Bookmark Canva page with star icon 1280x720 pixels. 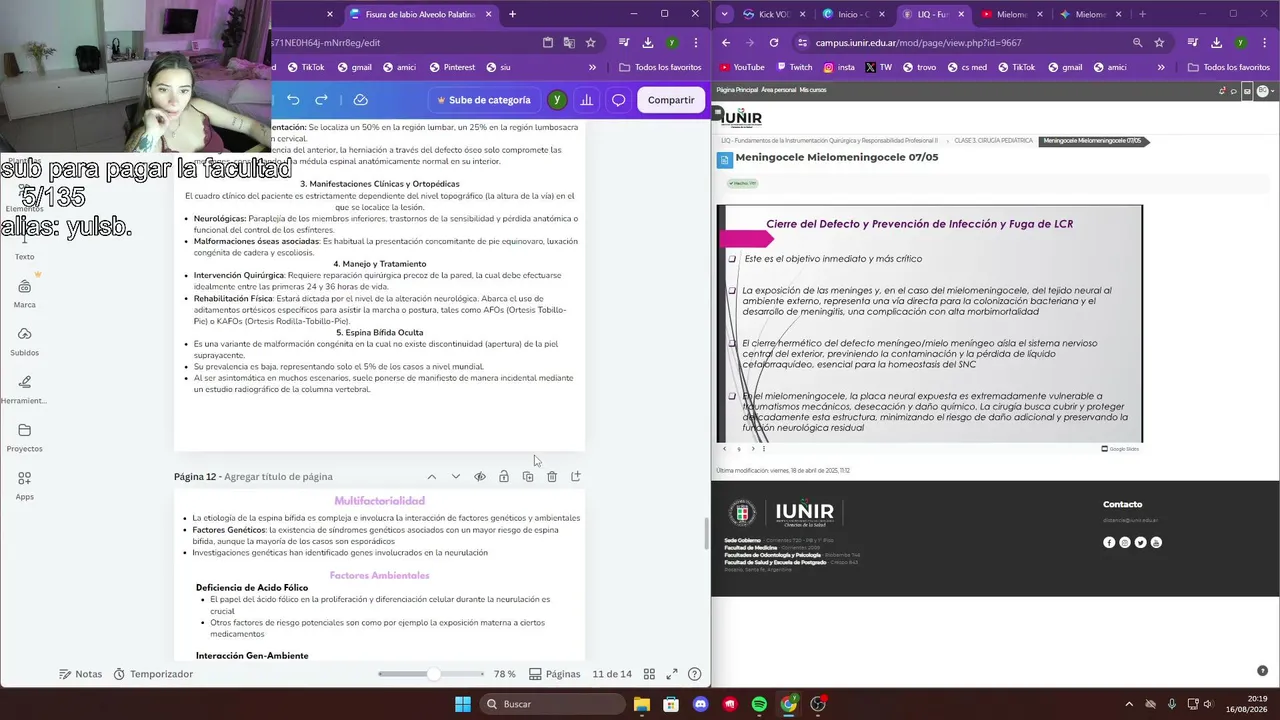click(x=591, y=43)
